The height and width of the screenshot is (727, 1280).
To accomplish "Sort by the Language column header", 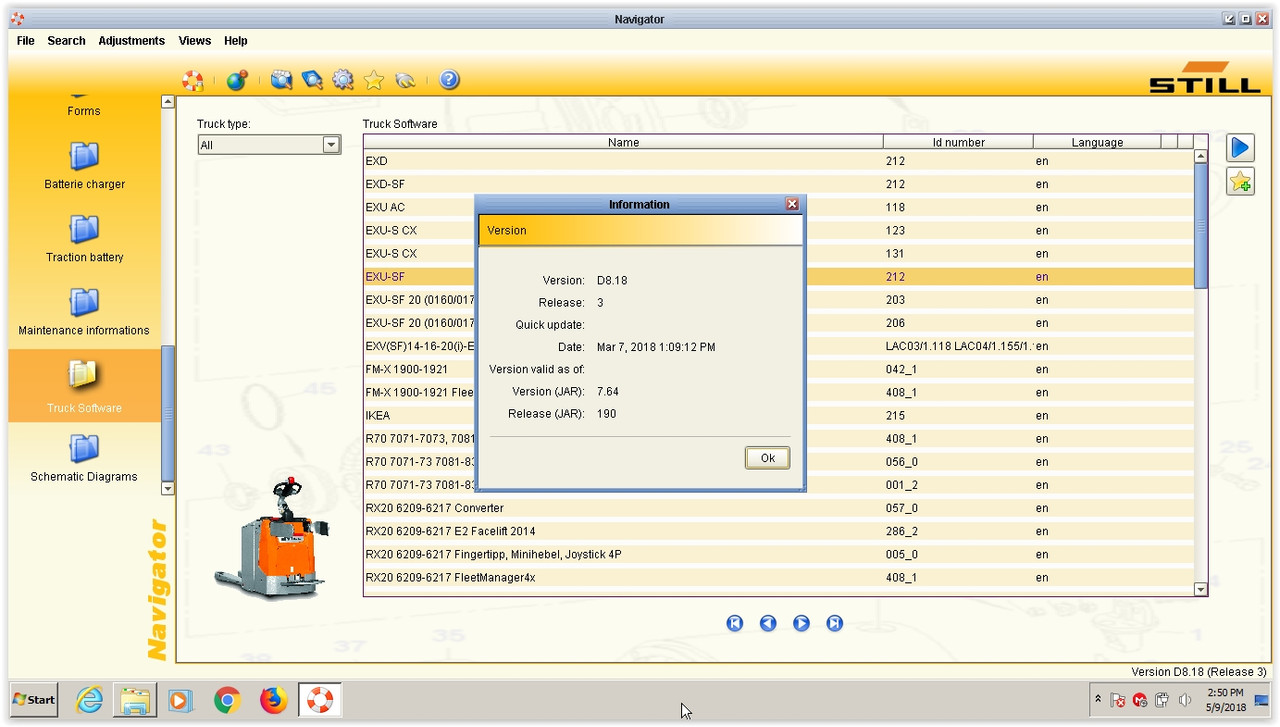I will click(1097, 142).
